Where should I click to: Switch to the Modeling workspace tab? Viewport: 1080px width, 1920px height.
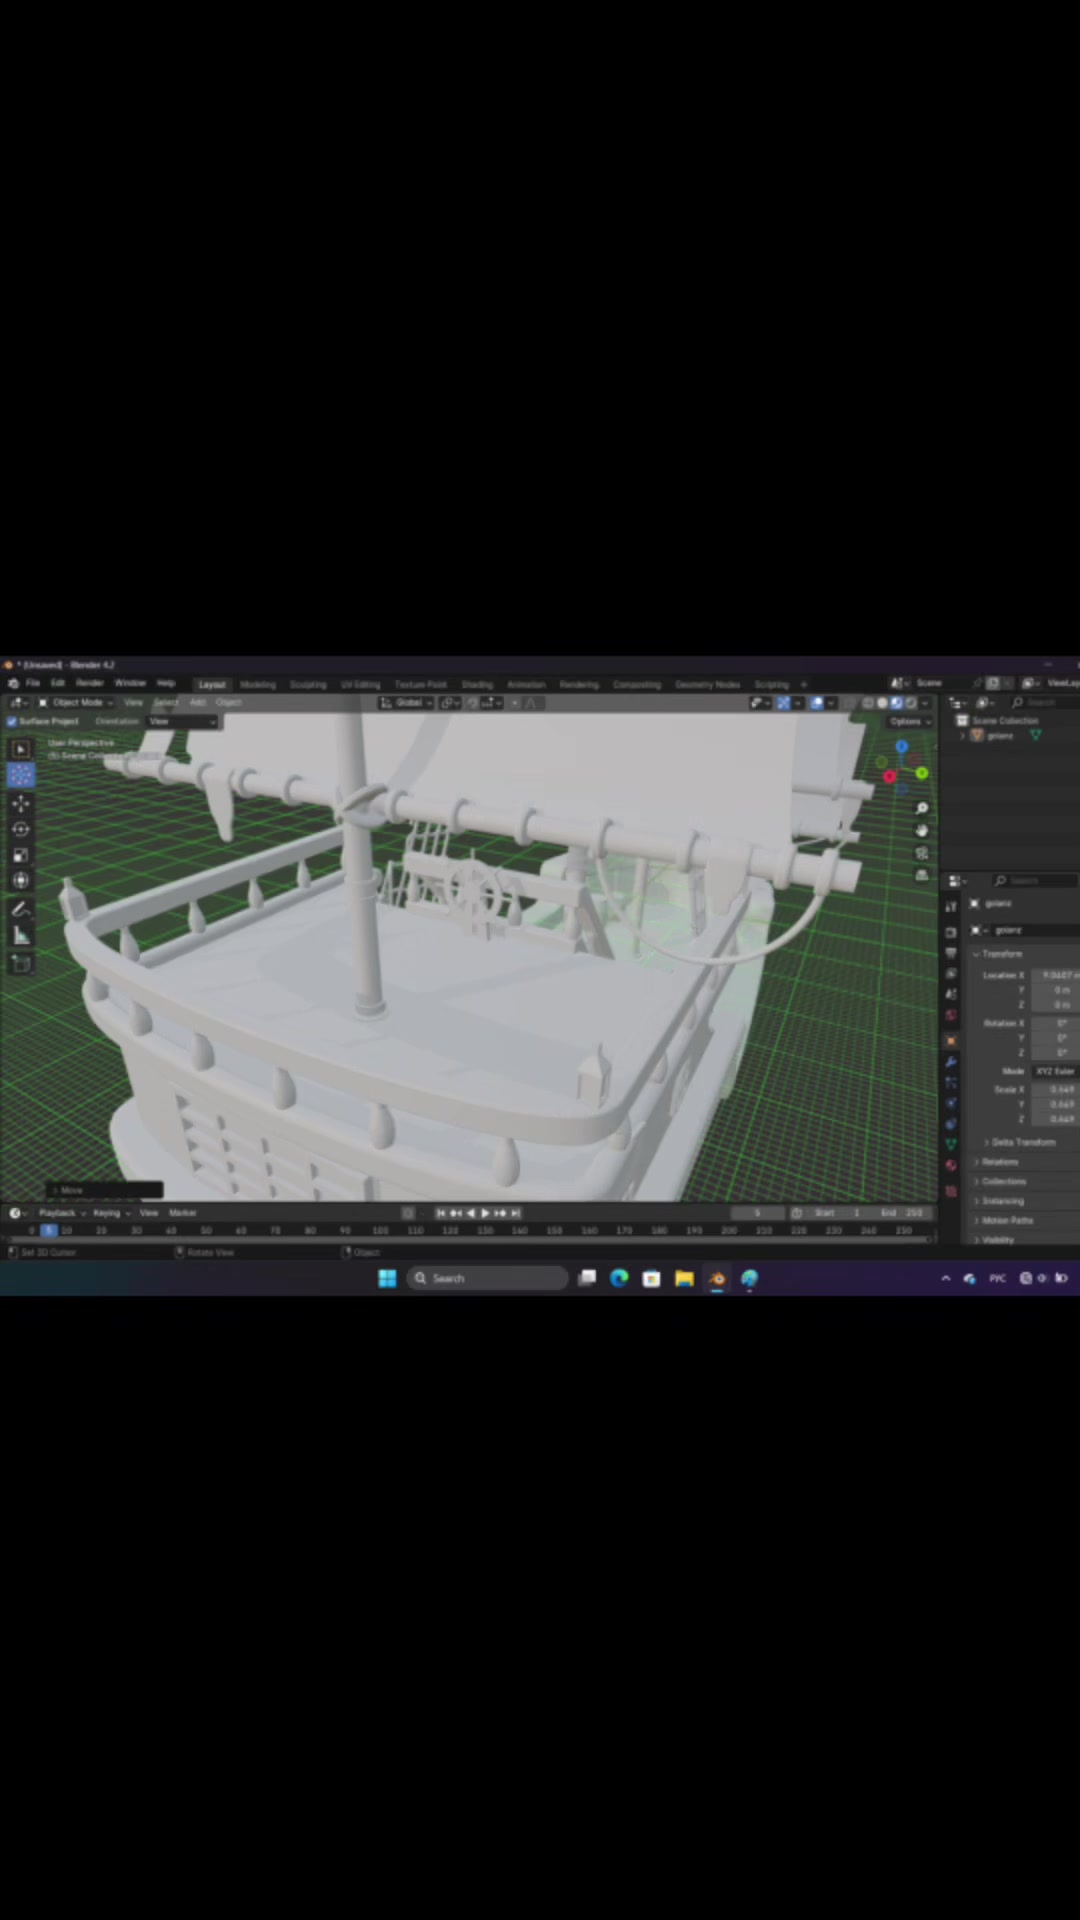pyautogui.click(x=257, y=685)
